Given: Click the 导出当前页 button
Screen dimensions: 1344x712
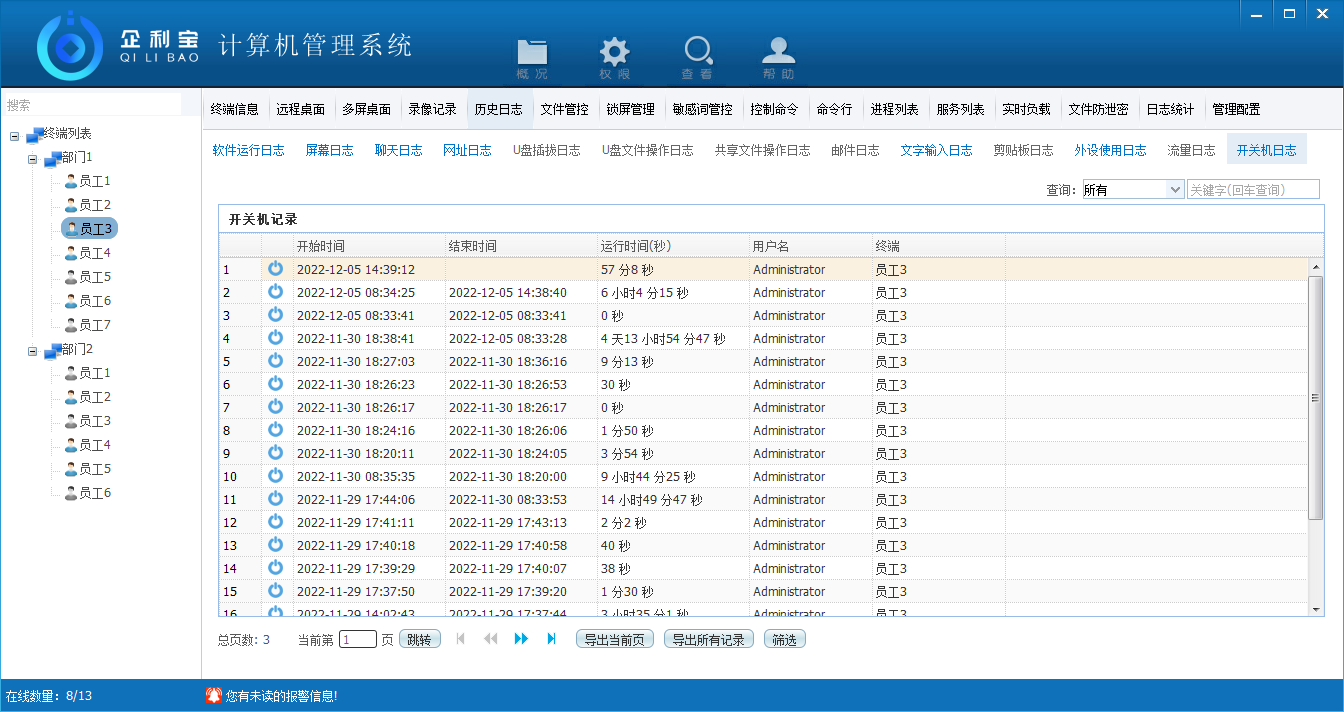Looking at the screenshot, I should tap(615, 640).
